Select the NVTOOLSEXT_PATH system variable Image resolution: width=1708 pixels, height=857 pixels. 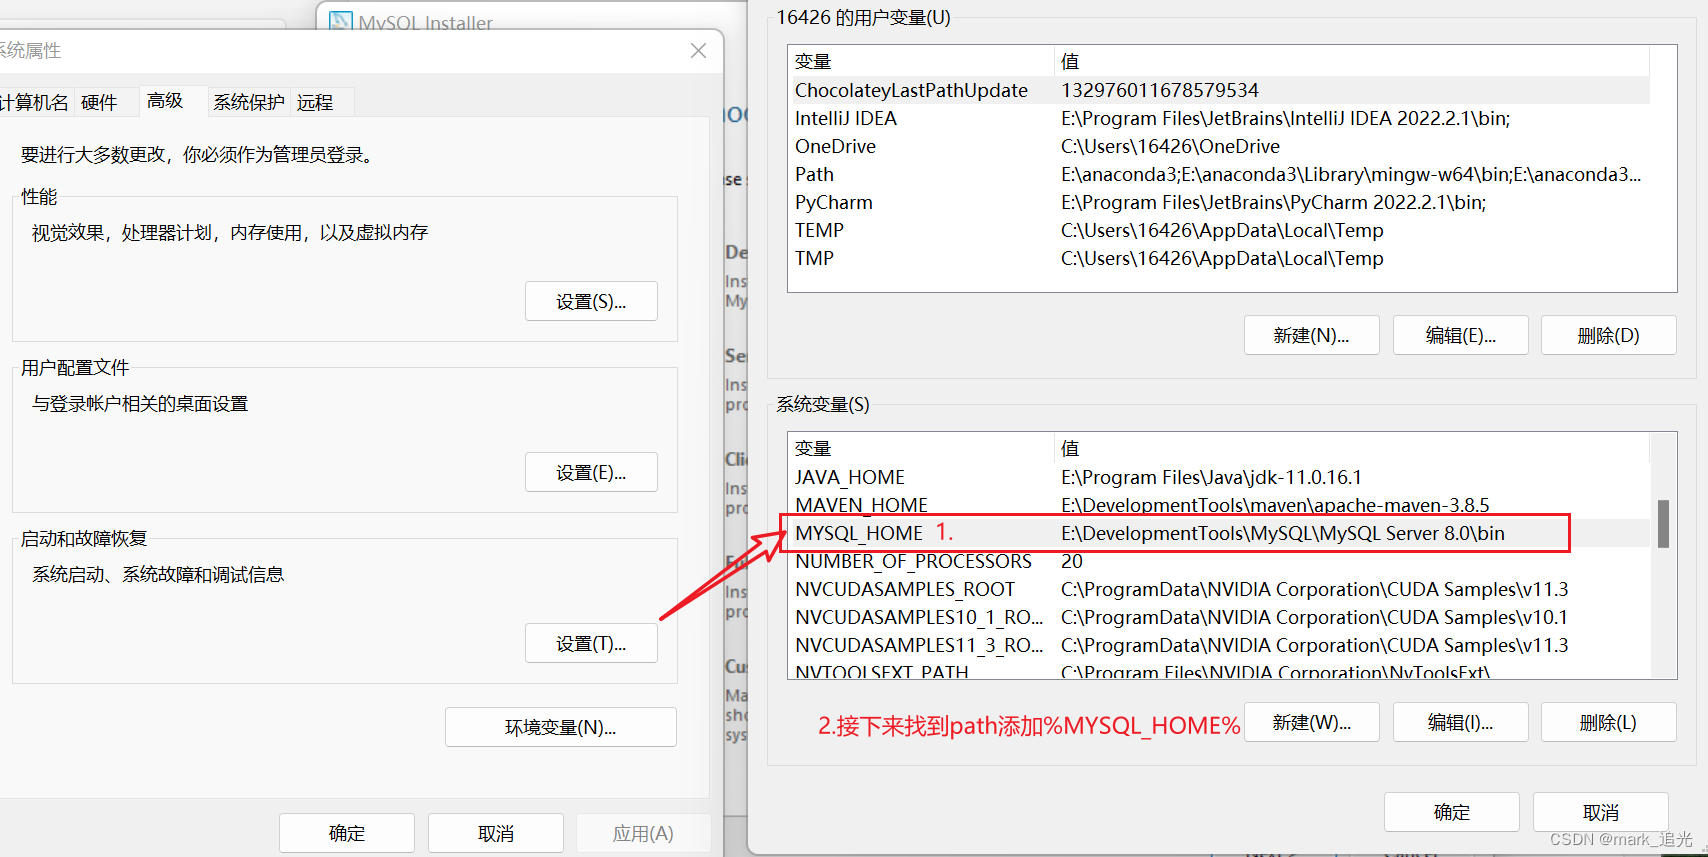(1219, 670)
